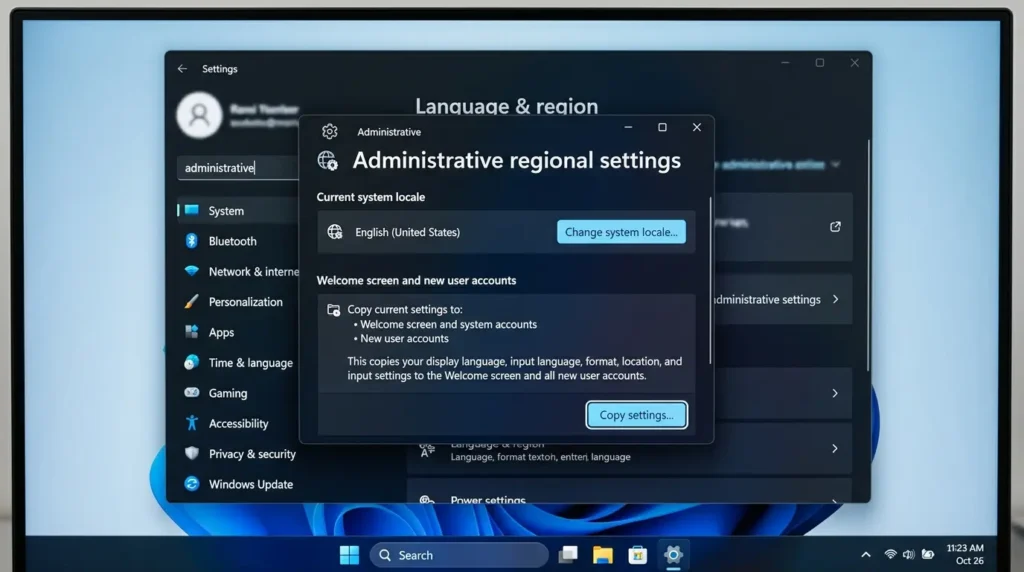Viewport: 1024px width, 572px height.
Task: Click the Time & language globe icon
Action: coord(191,362)
